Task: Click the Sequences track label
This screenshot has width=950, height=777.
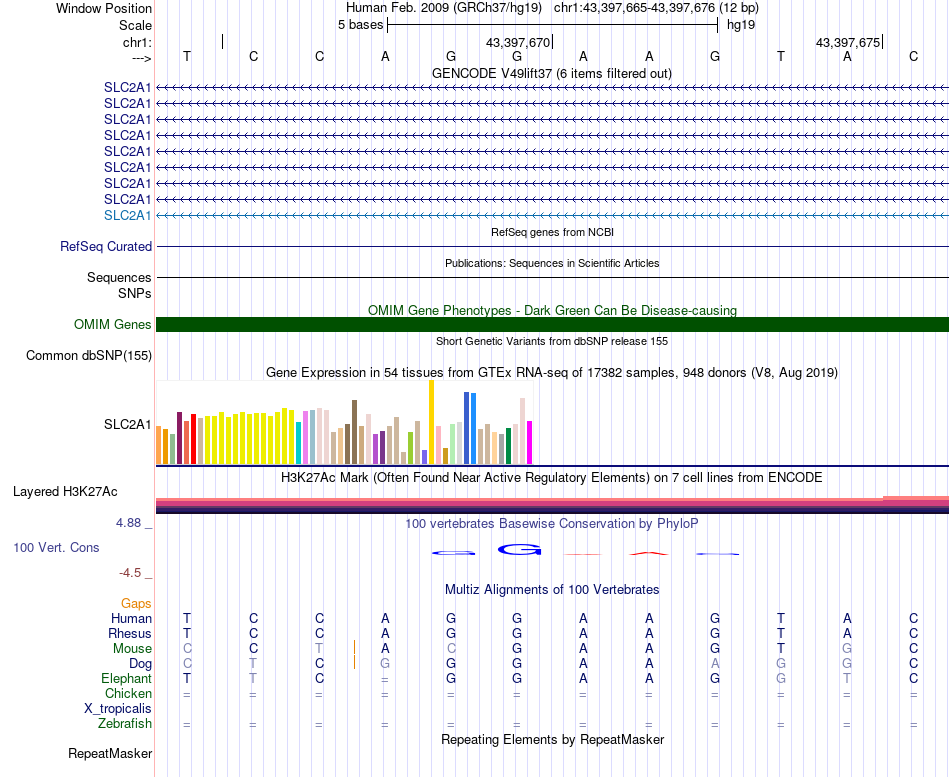Action: (x=119, y=278)
